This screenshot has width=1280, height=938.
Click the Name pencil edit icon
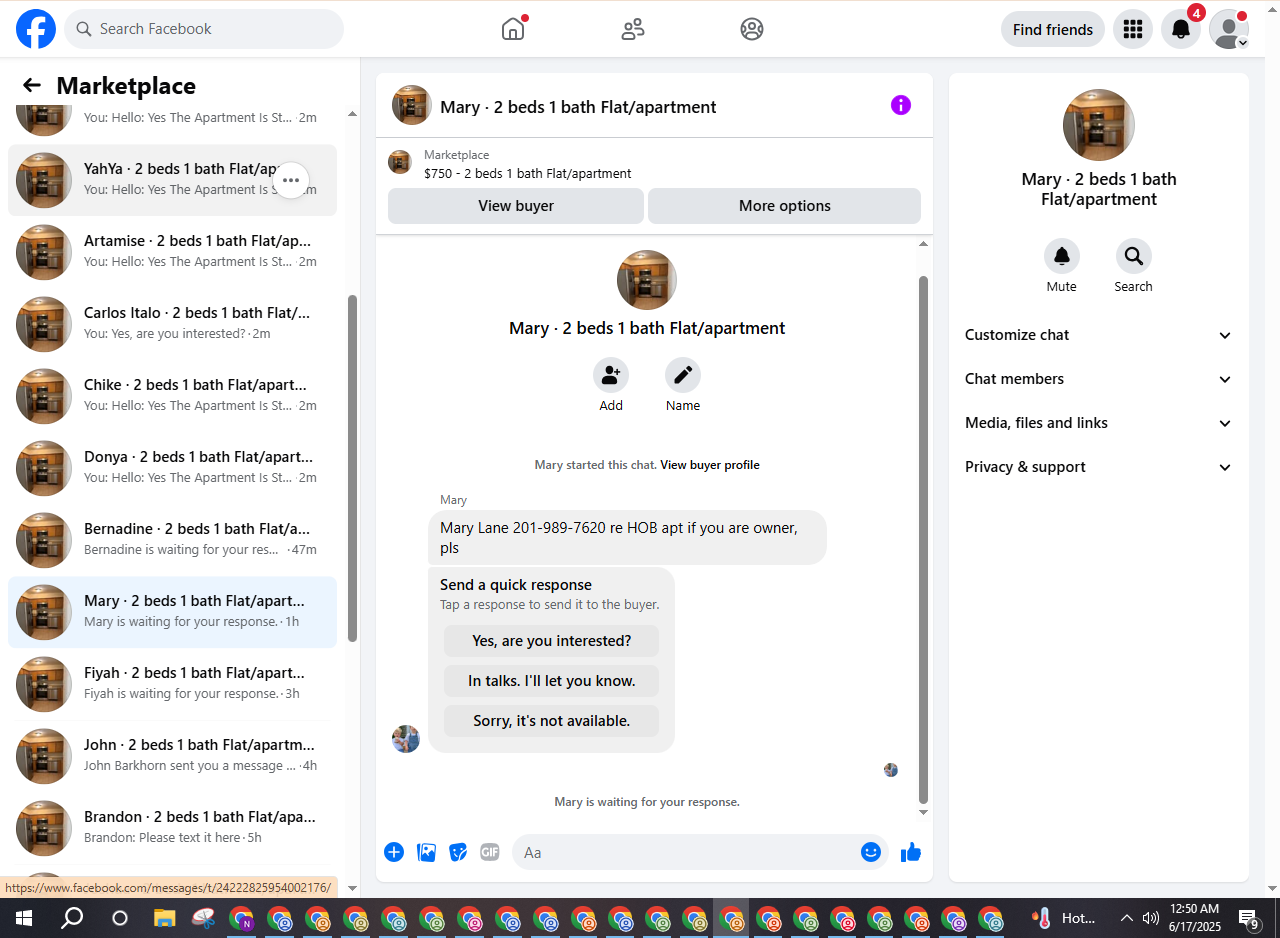click(683, 376)
